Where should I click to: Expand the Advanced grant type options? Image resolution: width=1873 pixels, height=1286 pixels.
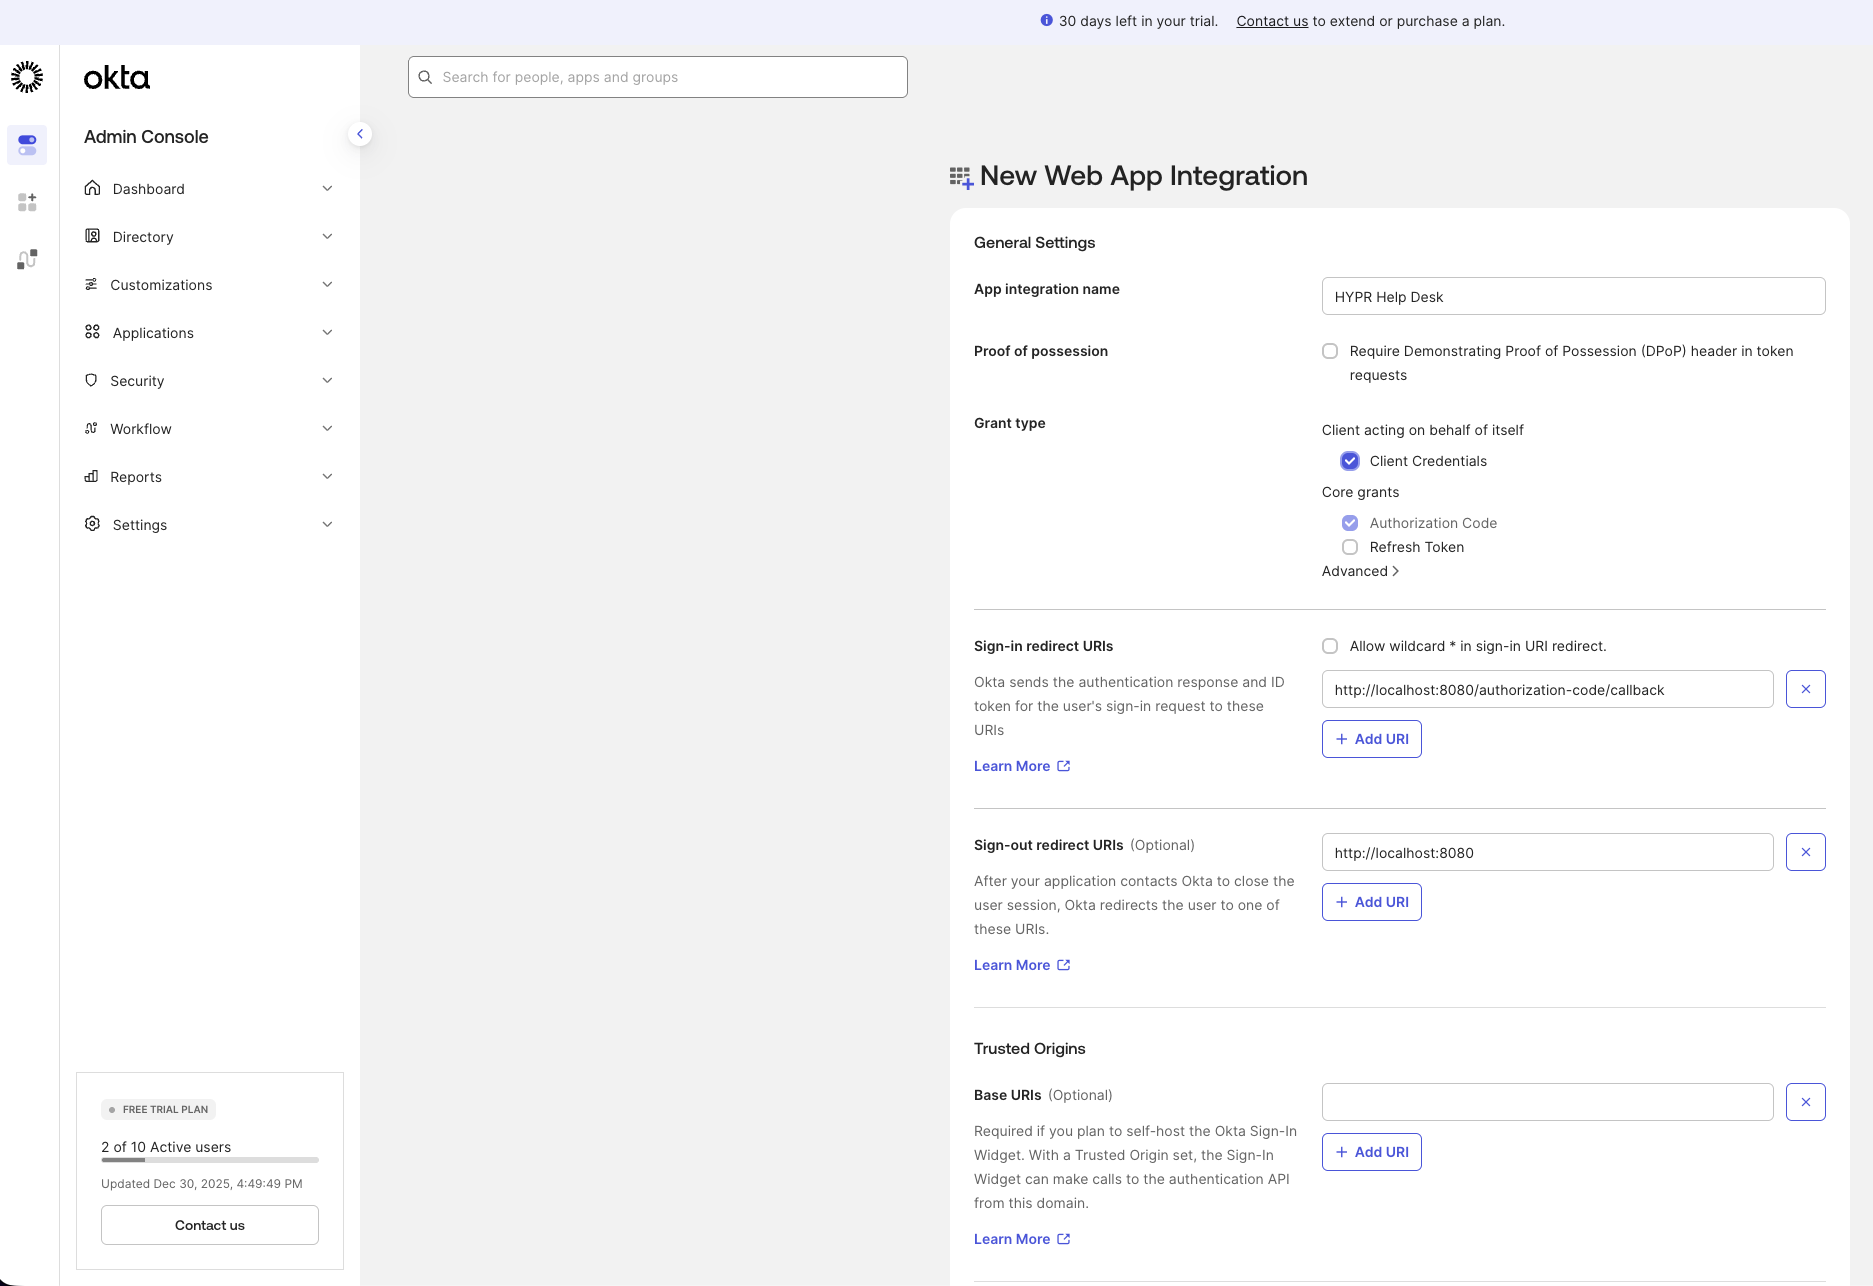point(1360,571)
